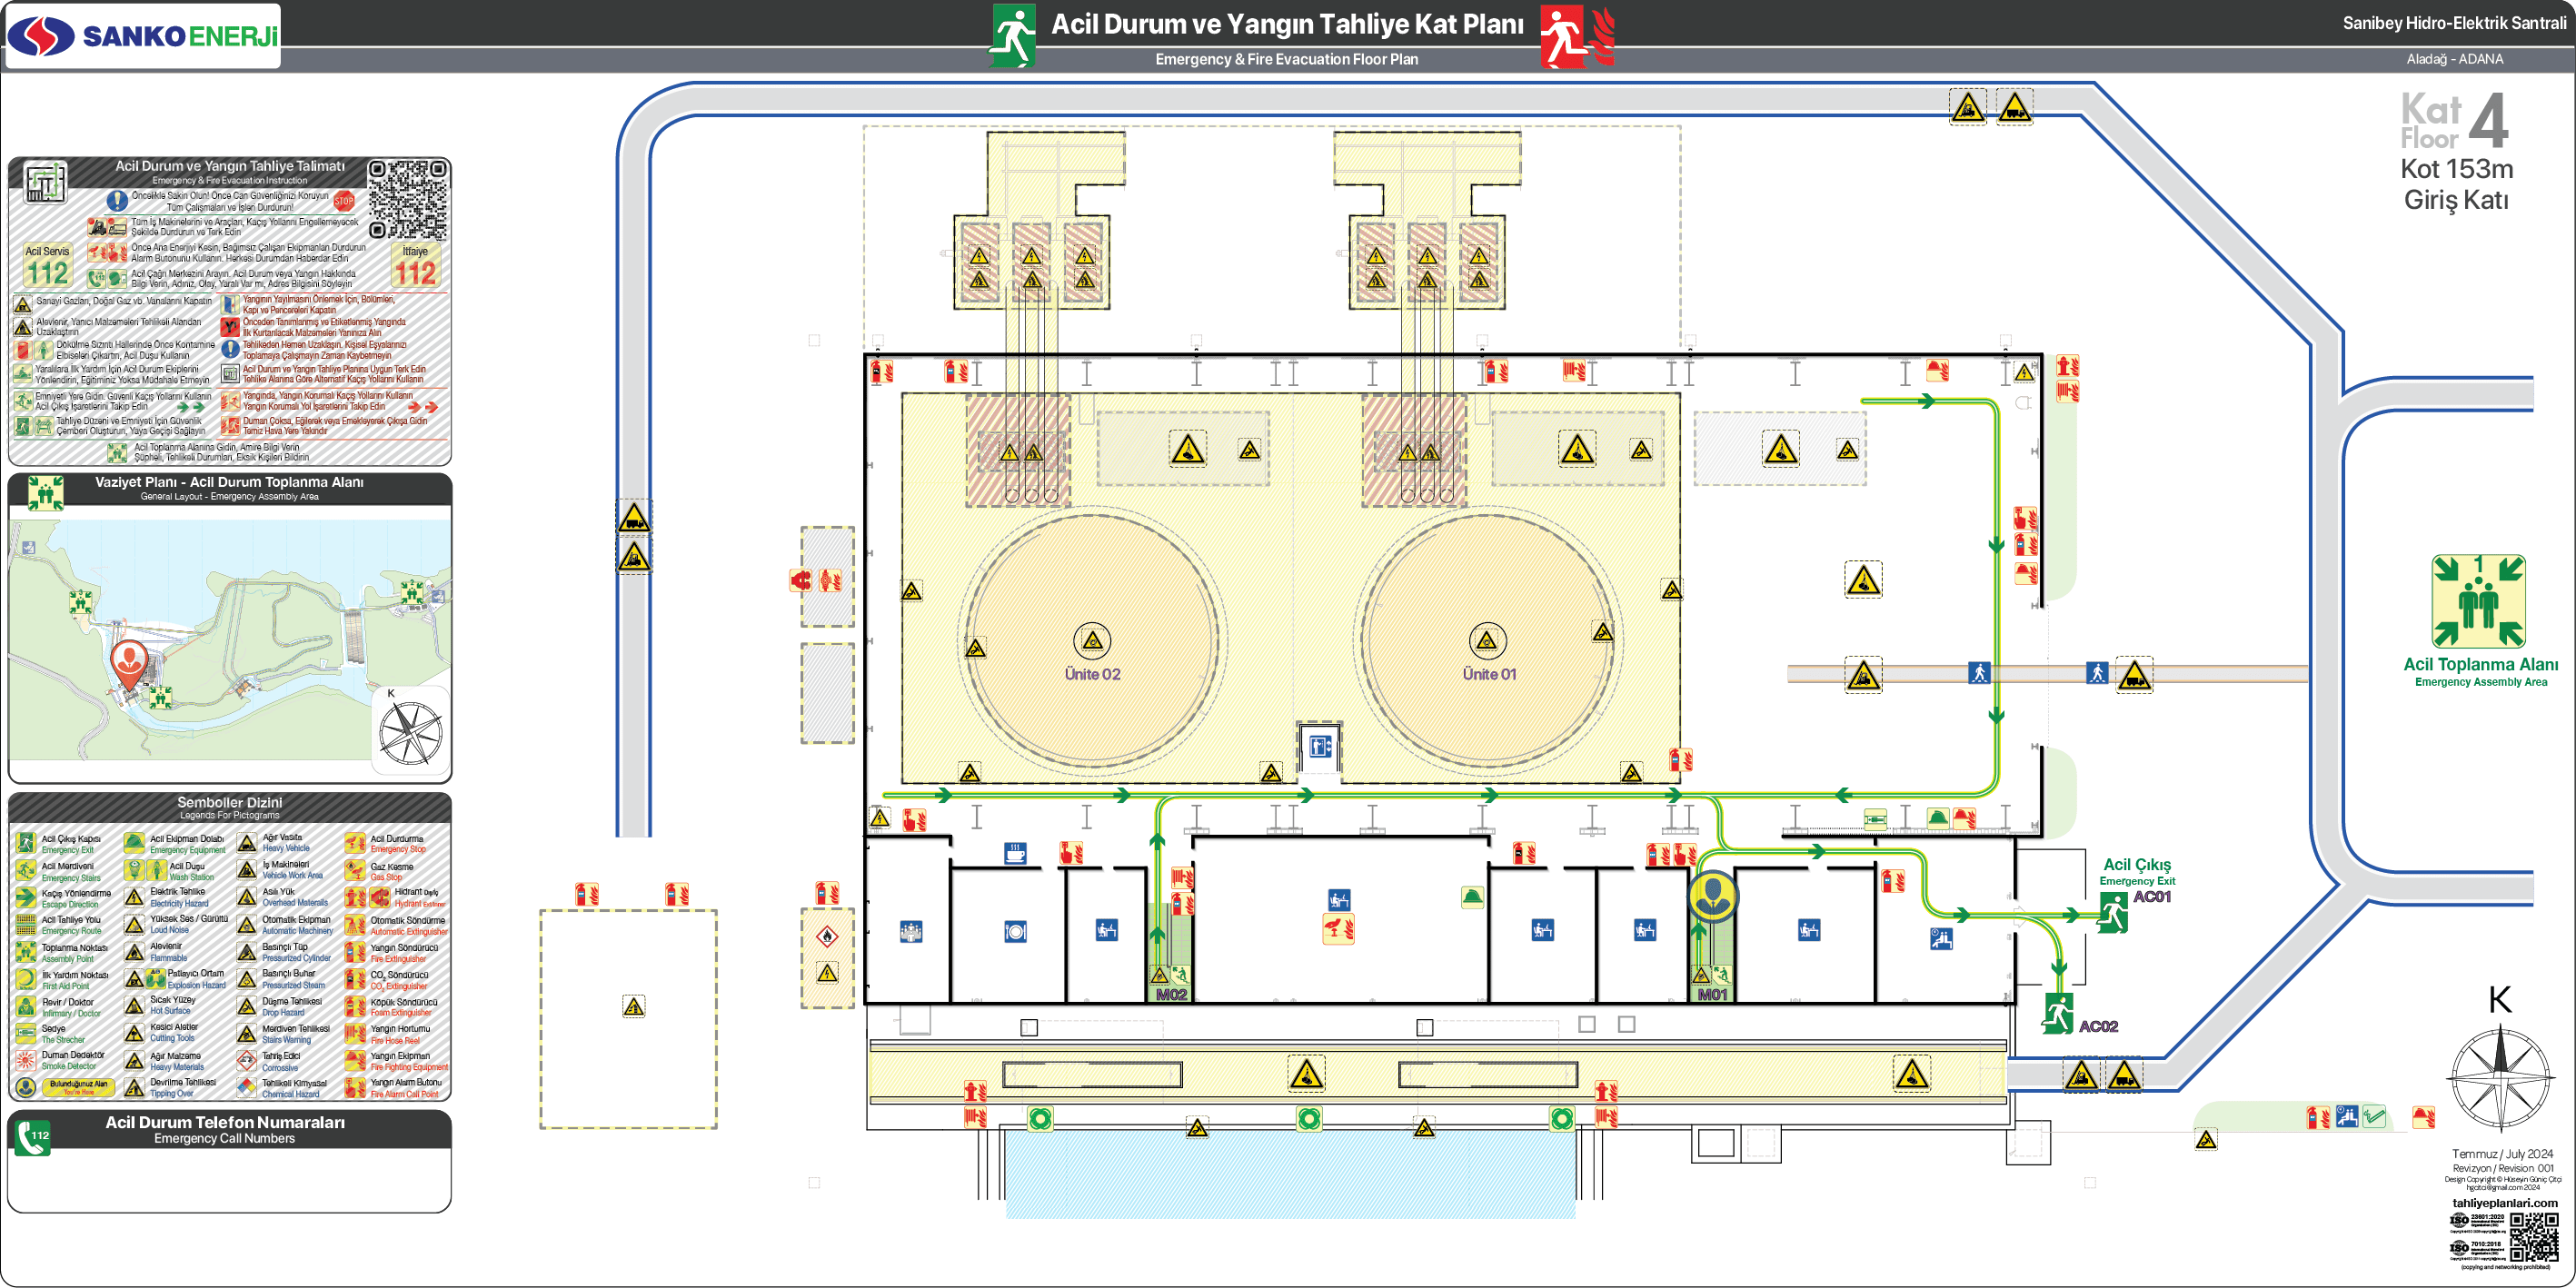Image resolution: width=2576 pixels, height=1288 pixels.
Task: Click the QR code in the instructions panel
Action: coord(407,198)
